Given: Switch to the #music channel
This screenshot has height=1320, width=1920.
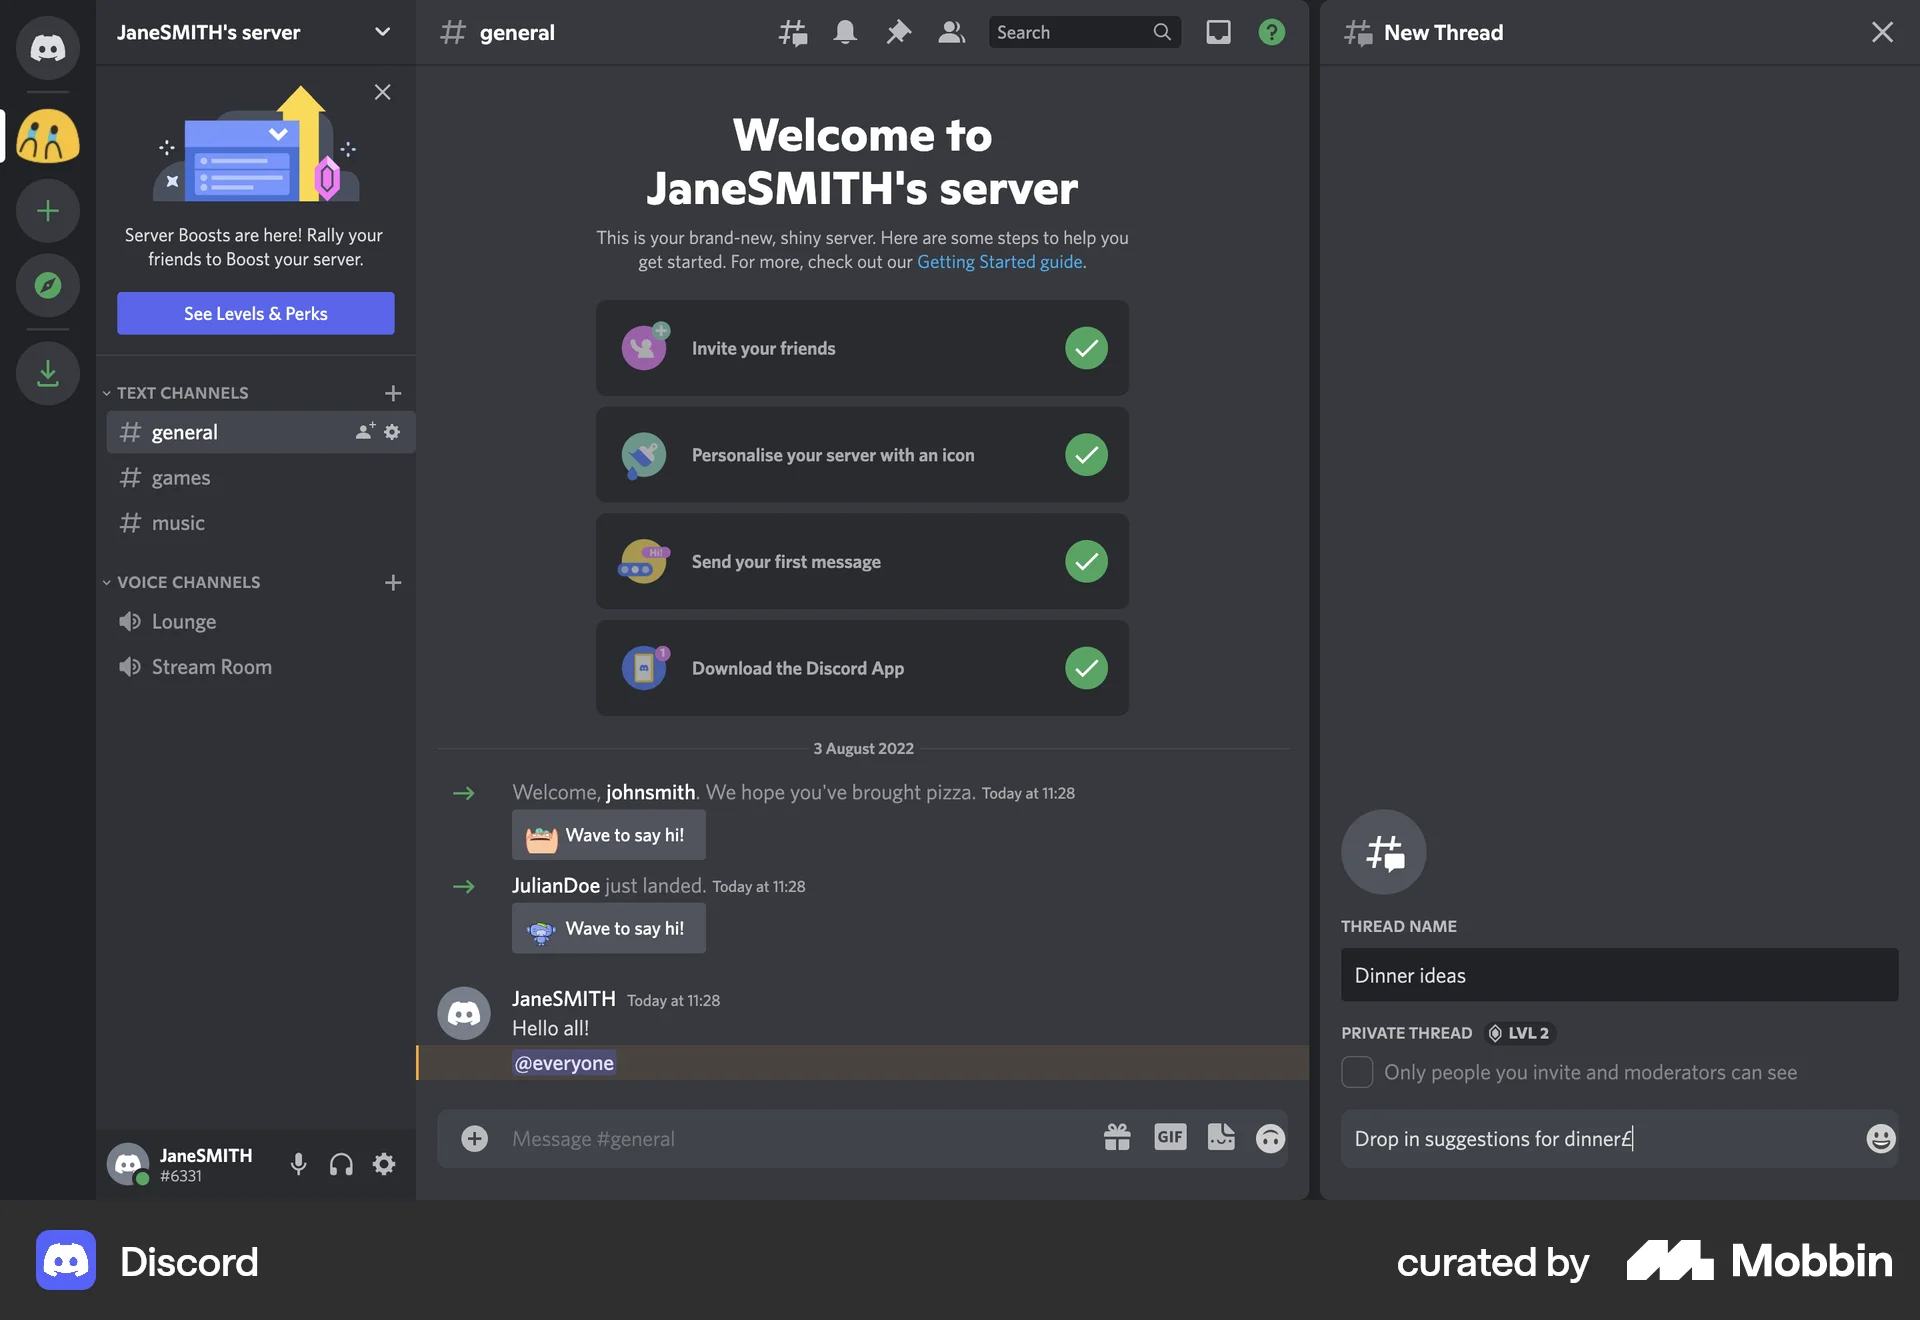Looking at the screenshot, I should 177,523.
